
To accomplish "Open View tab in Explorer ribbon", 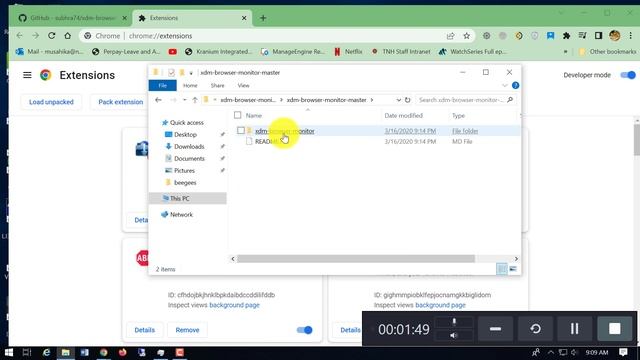I will (x=243, y=85).
